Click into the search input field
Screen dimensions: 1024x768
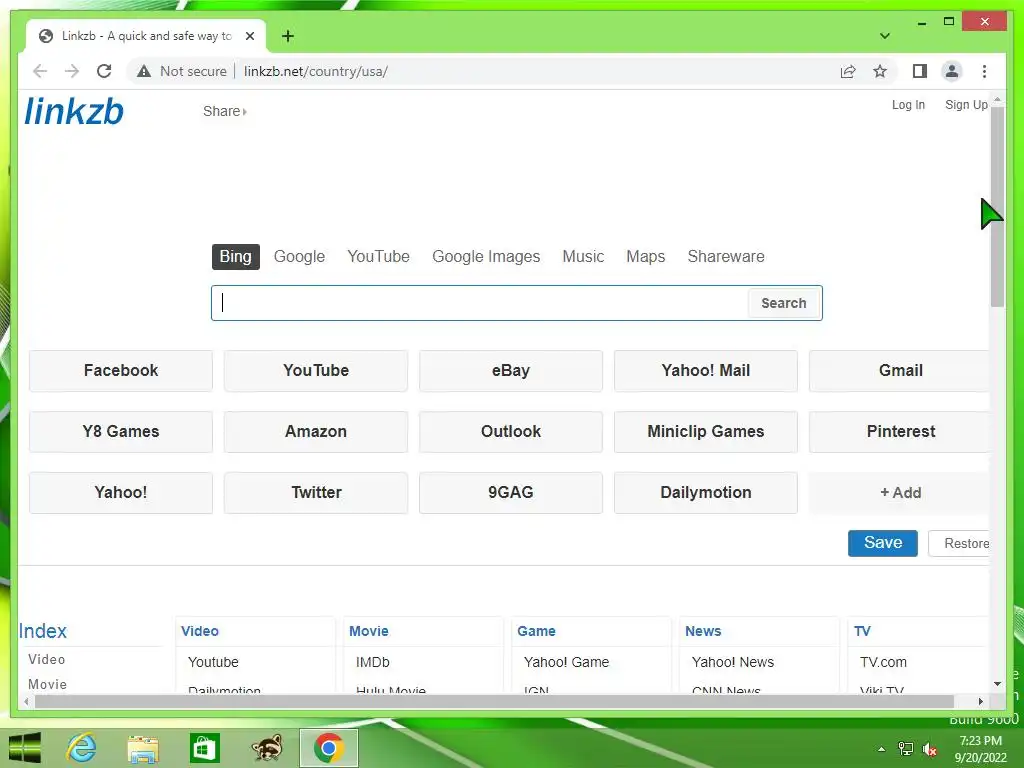480,303
